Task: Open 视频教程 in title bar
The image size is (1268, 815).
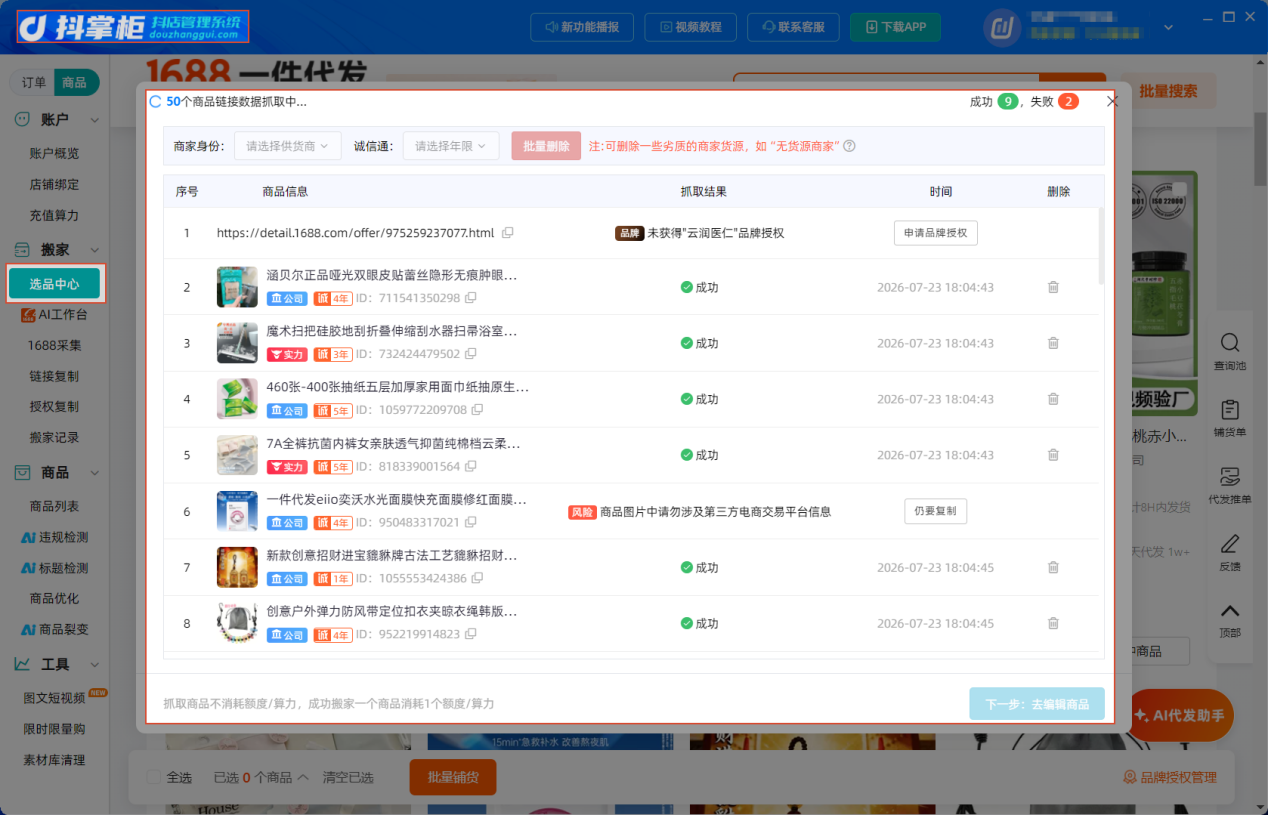Action: (x=690, y=27)
